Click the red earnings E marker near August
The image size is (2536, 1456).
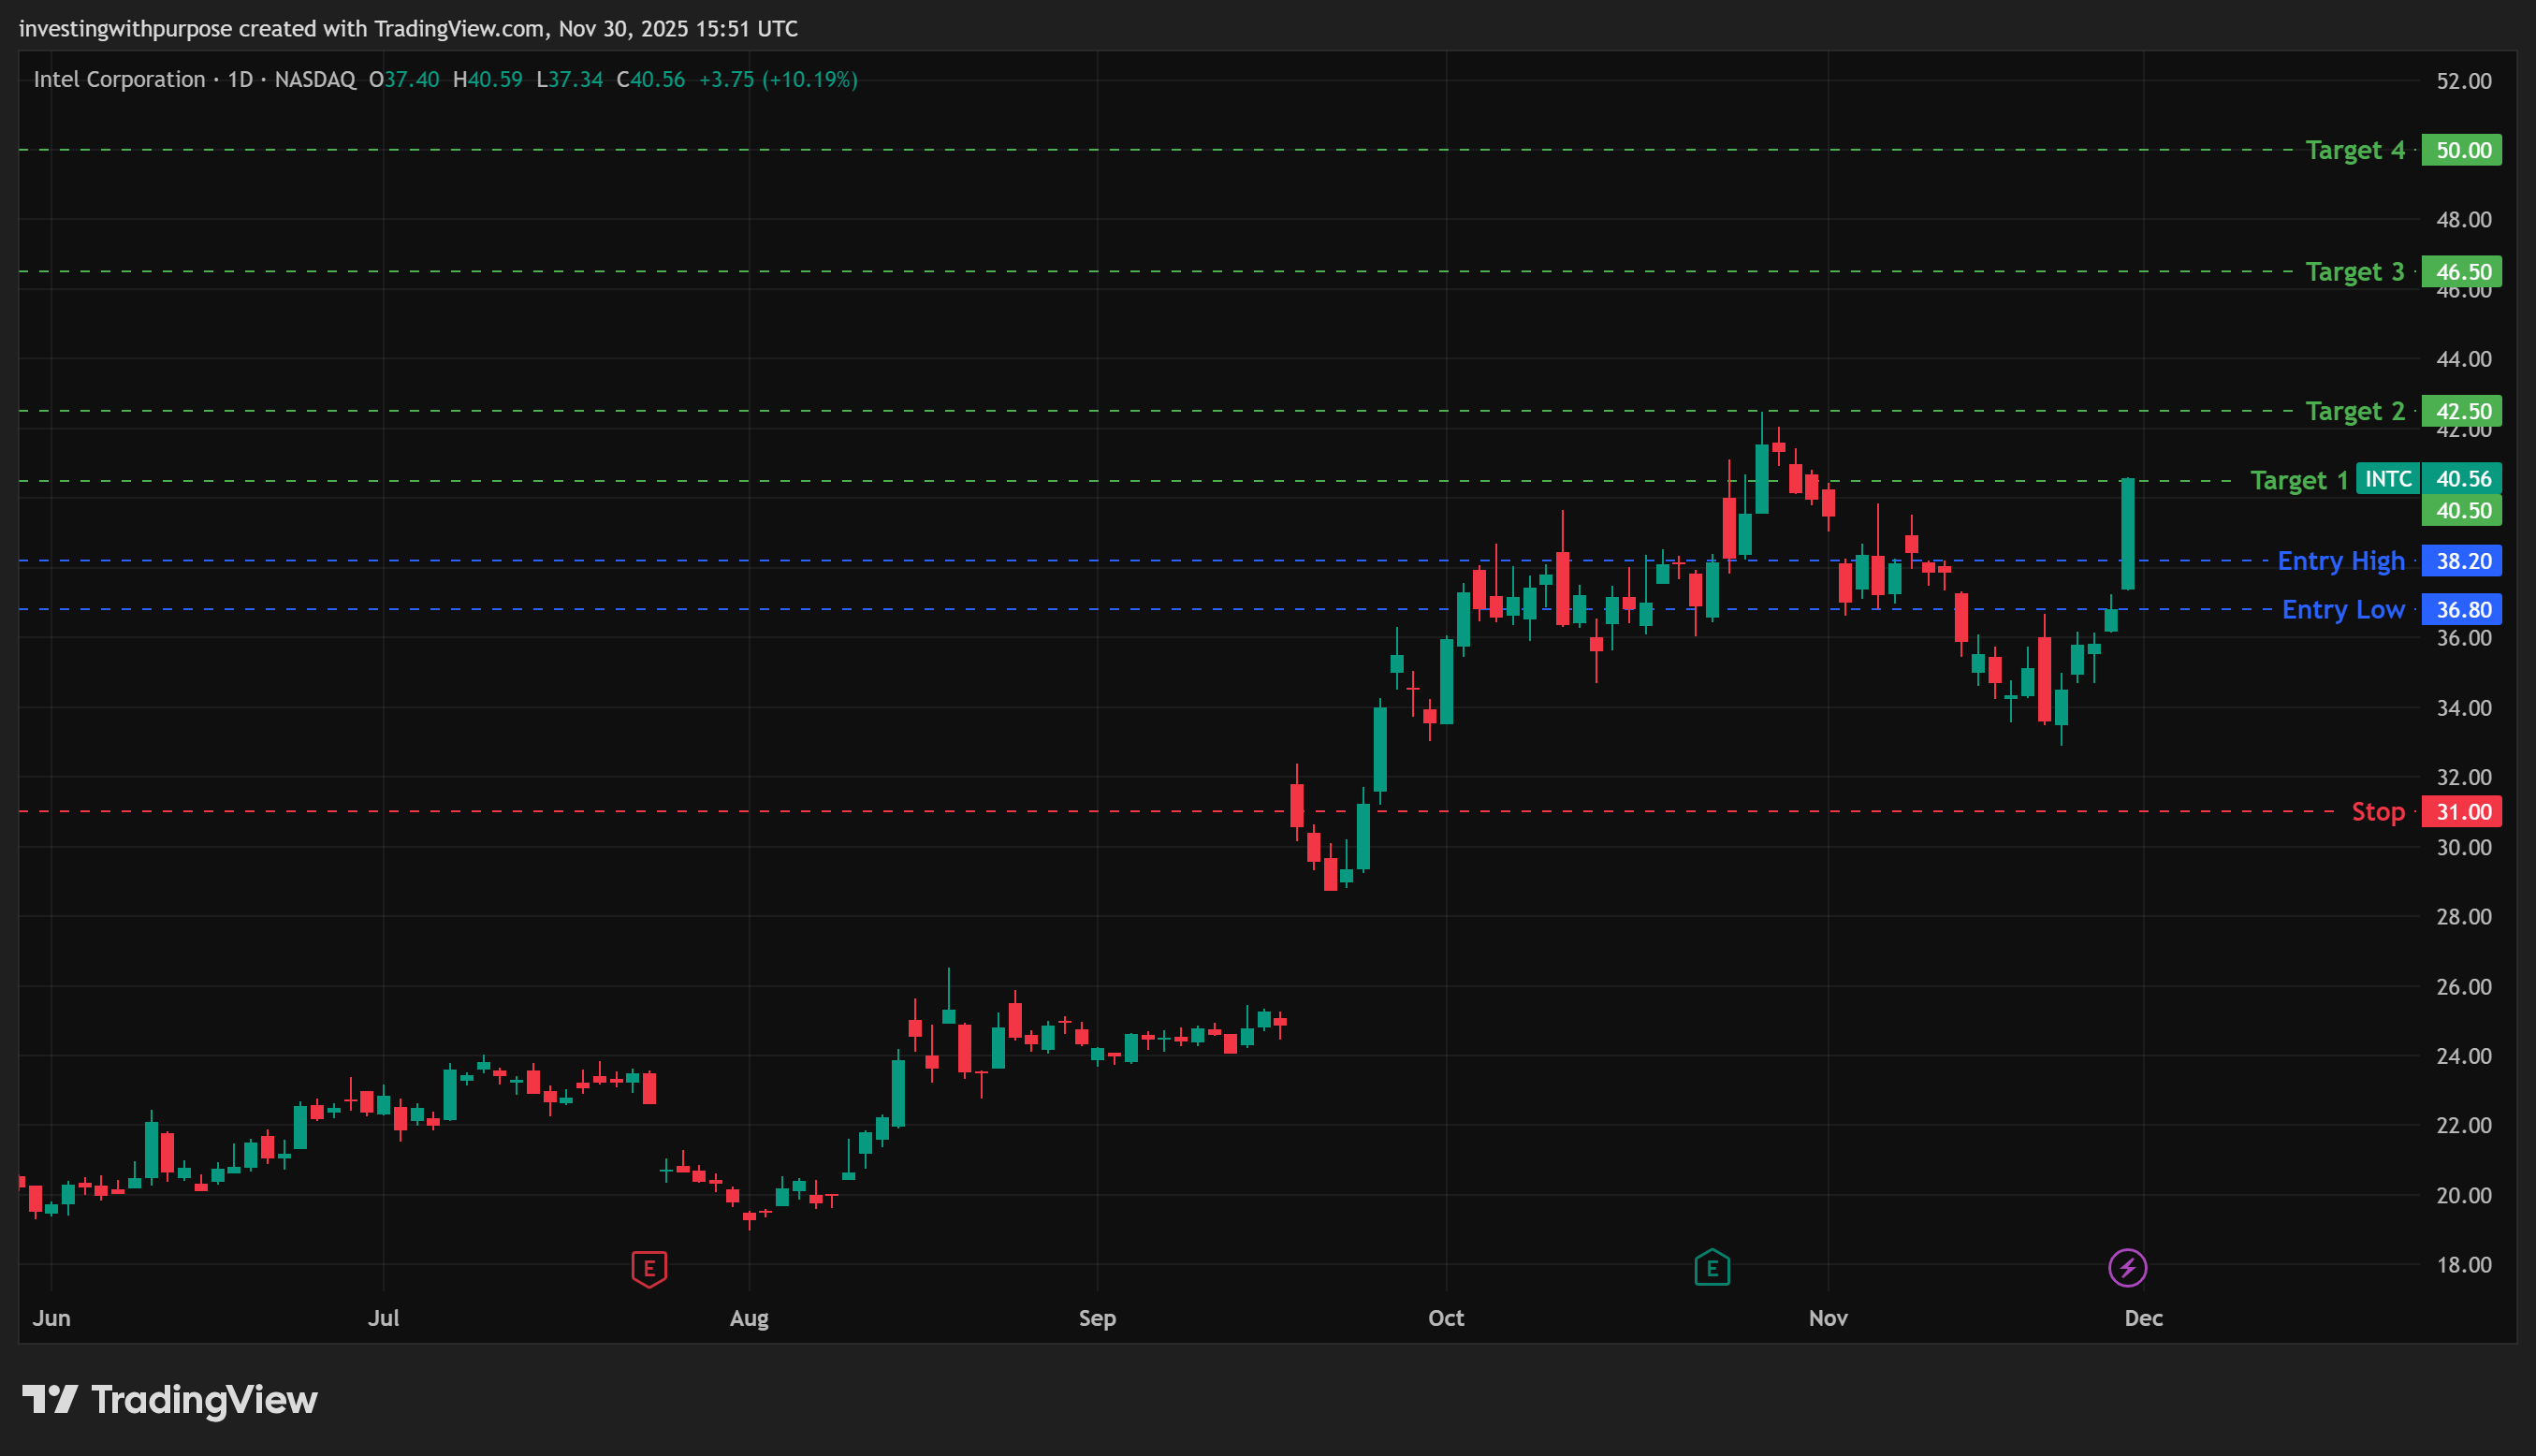pos(649,1268)
